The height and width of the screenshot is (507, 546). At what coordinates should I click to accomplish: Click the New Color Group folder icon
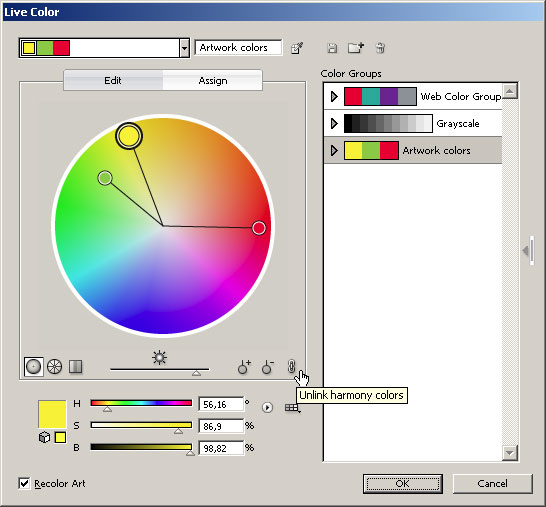(356, 48)
